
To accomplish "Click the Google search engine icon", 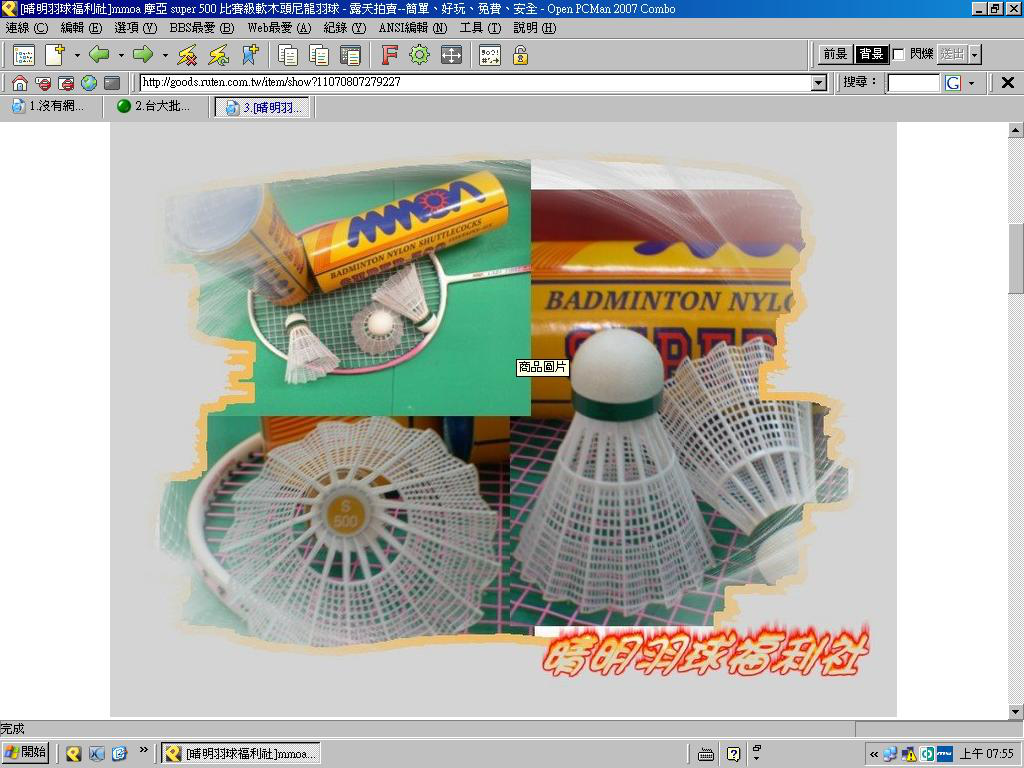I will 953,83.
